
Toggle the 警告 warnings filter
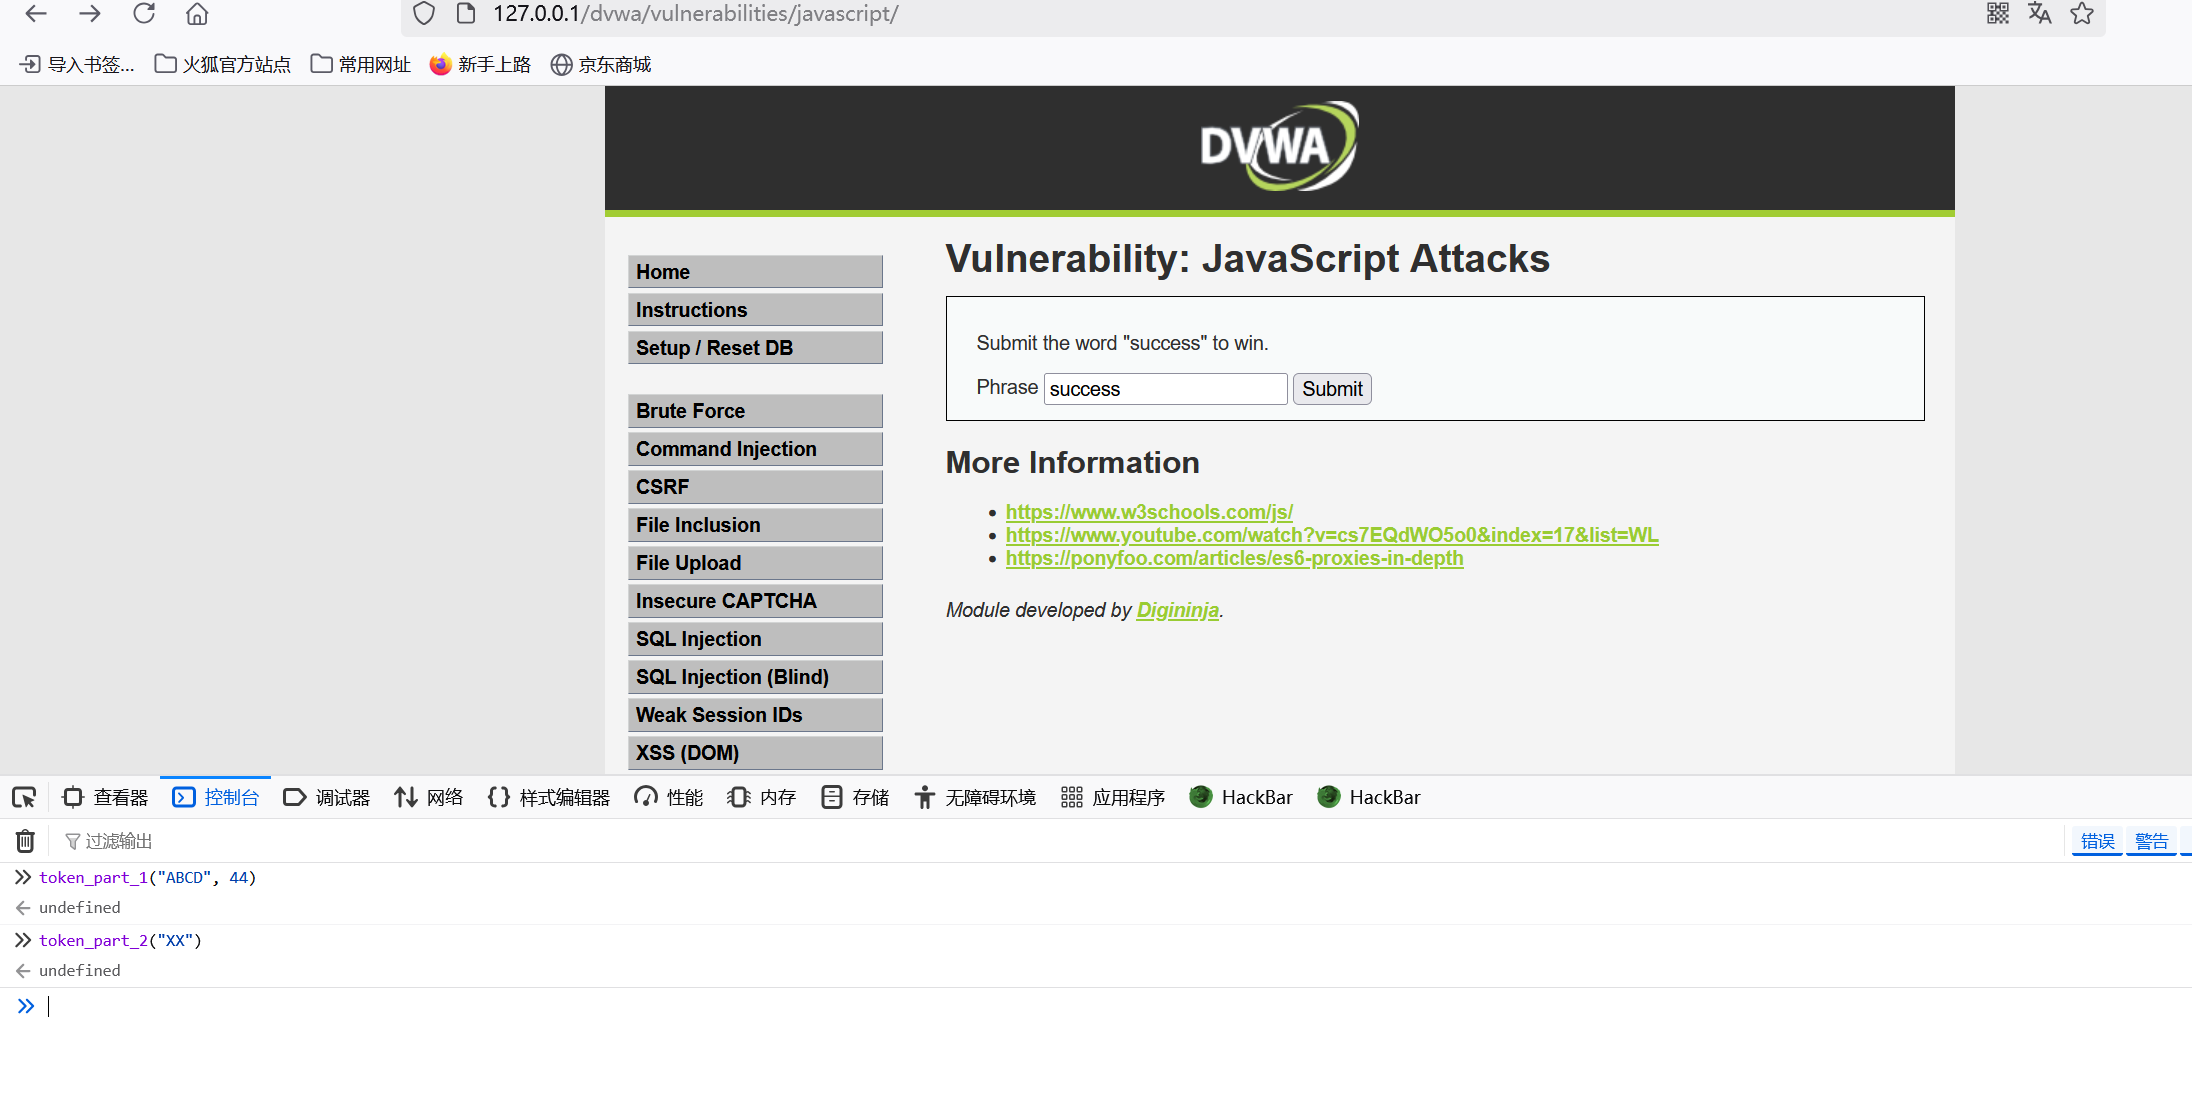2151,841
